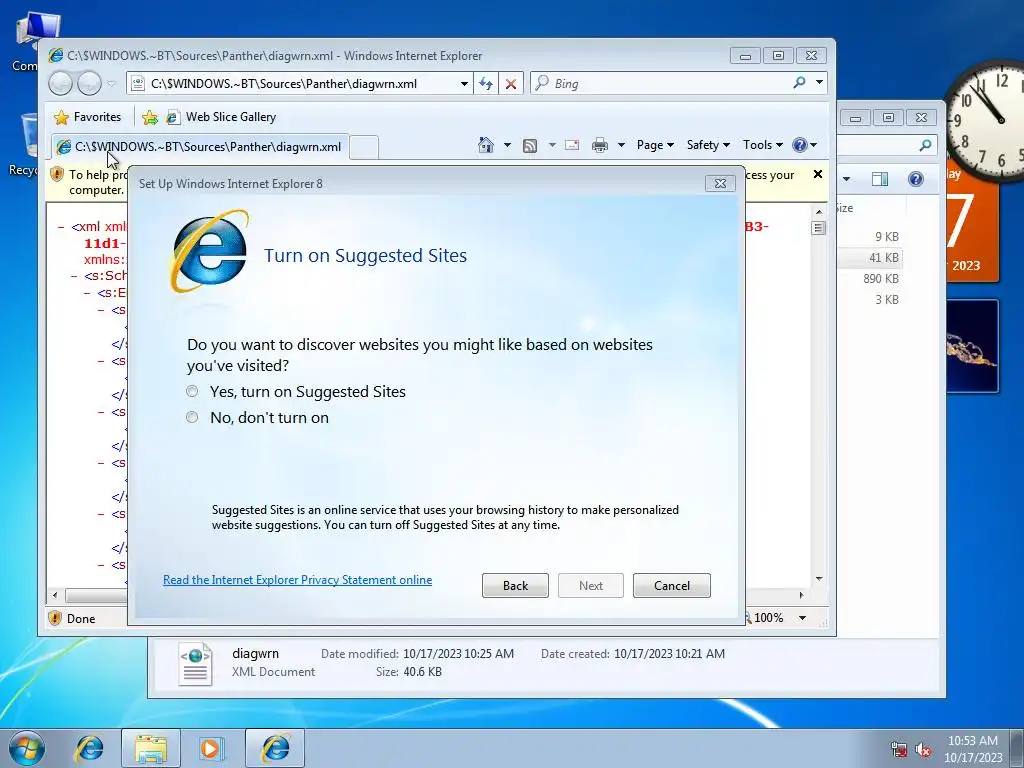1024x768 pixels.
Task: Click the desktop clock gadget
Action: tap(985, 120)
